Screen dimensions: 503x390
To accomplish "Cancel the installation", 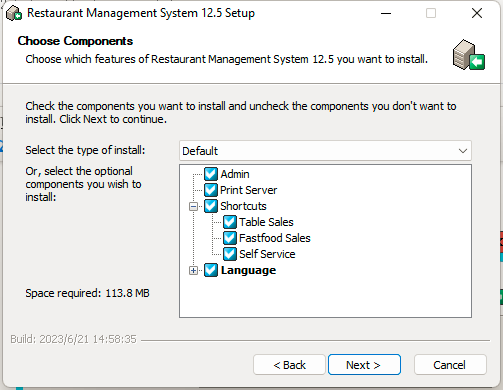I will tap(450, 365).
